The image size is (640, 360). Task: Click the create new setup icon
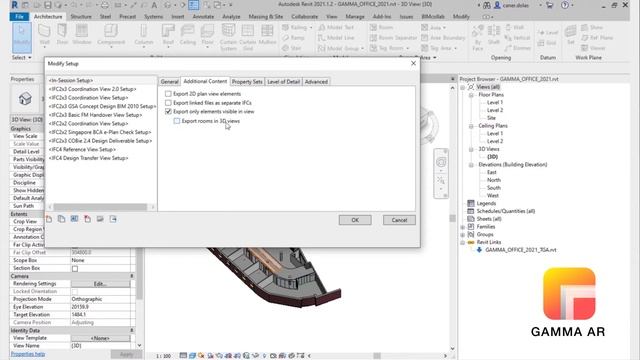[x=49, y=219]
